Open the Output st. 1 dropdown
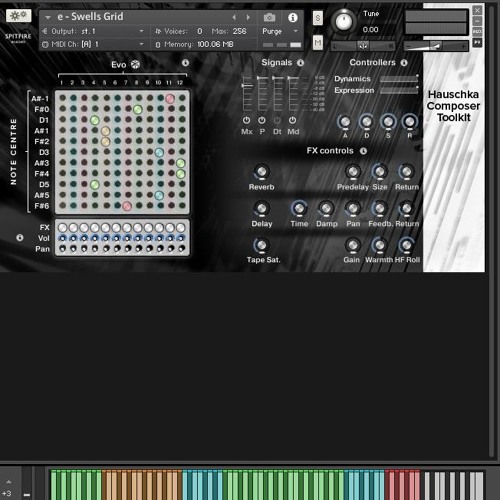 93,31
